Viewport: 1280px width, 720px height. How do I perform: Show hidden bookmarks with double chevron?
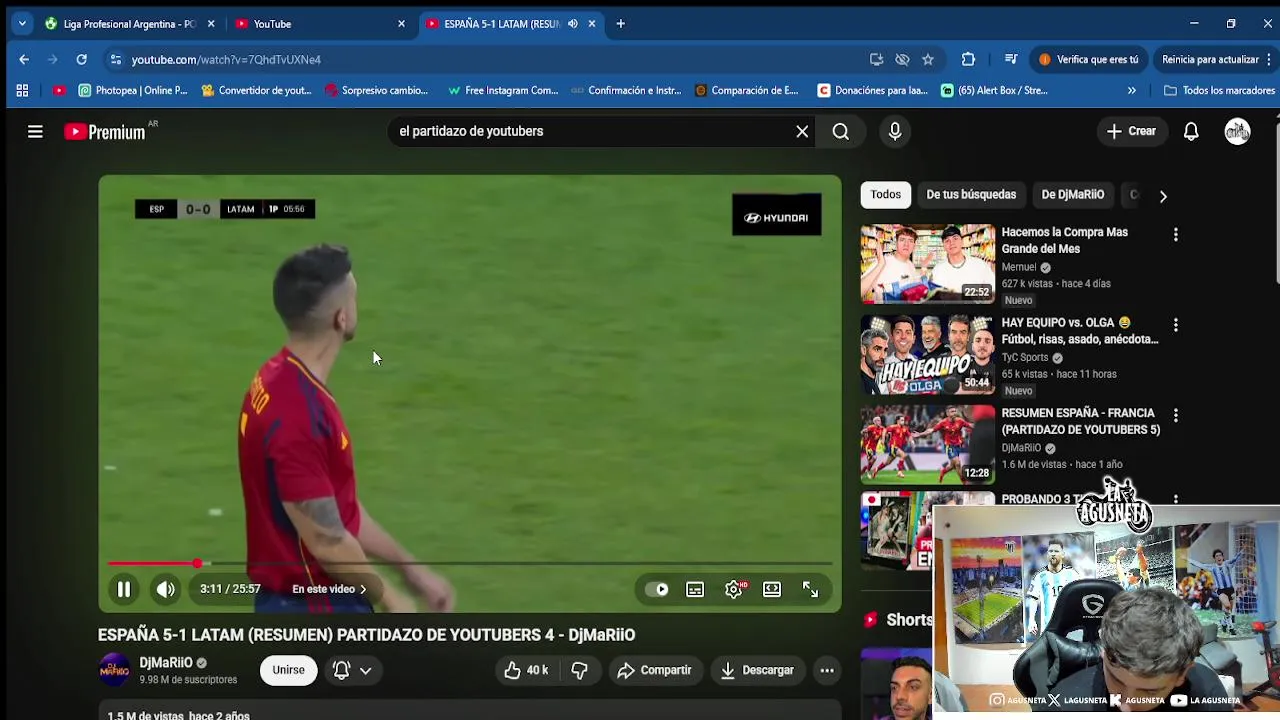point(1131,90)
